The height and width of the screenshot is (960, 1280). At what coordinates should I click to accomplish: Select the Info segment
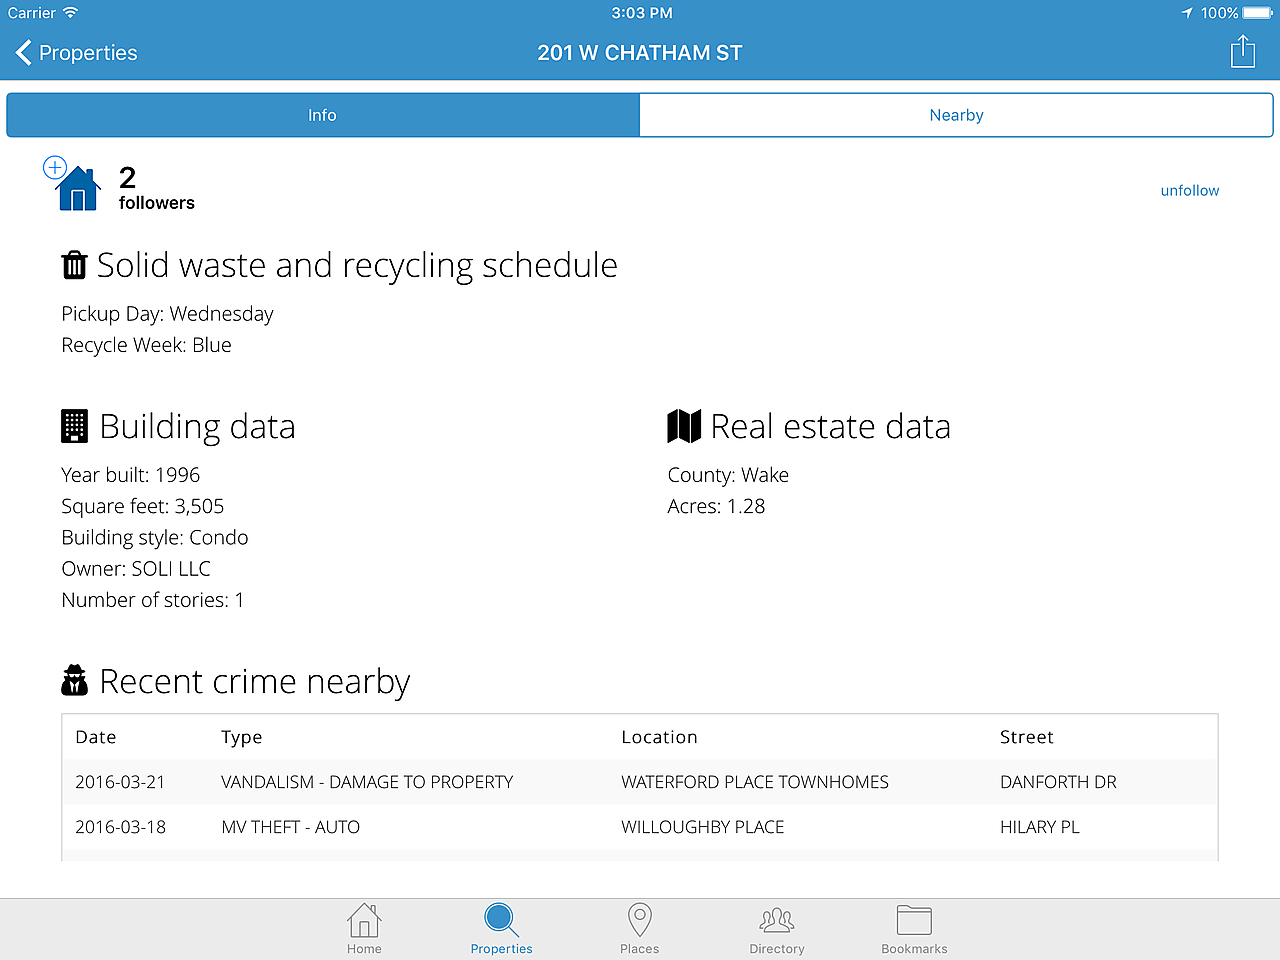[x=322, y=115]
